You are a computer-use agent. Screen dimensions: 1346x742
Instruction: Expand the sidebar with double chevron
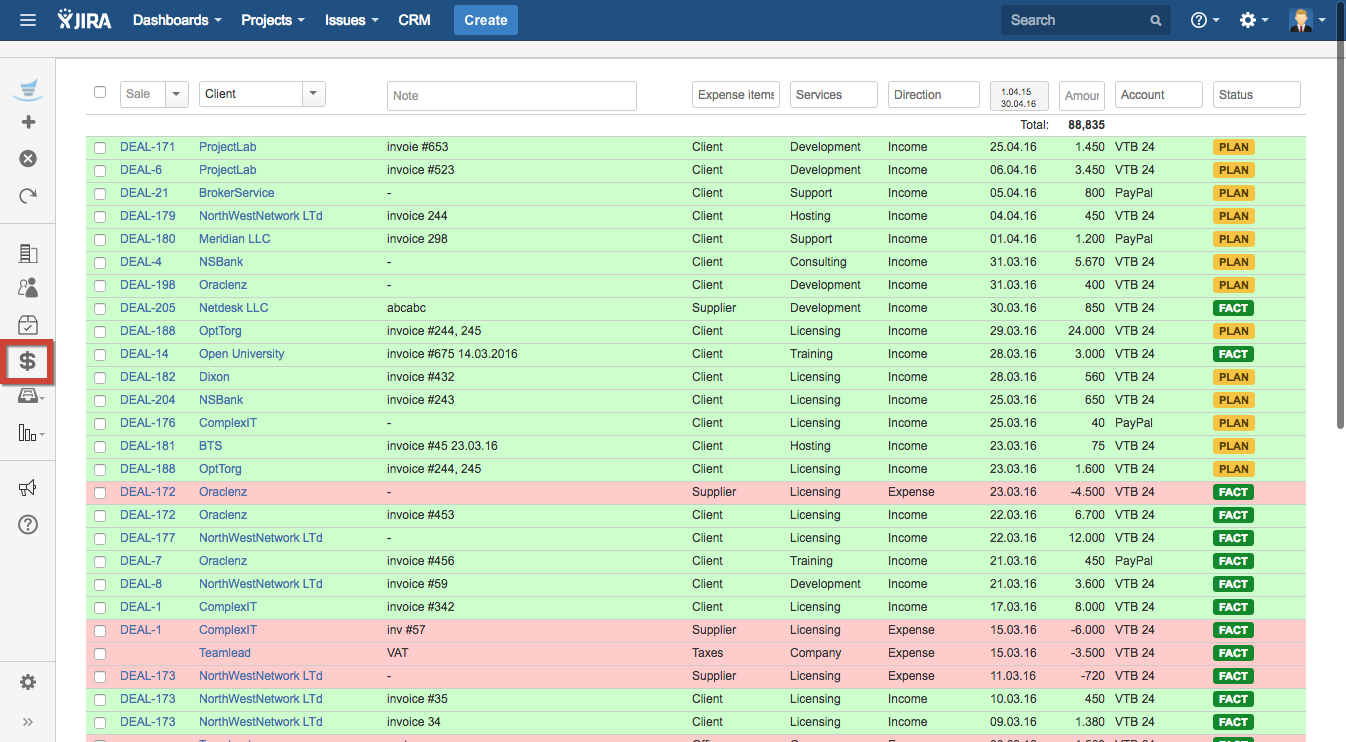pos(28,721)
